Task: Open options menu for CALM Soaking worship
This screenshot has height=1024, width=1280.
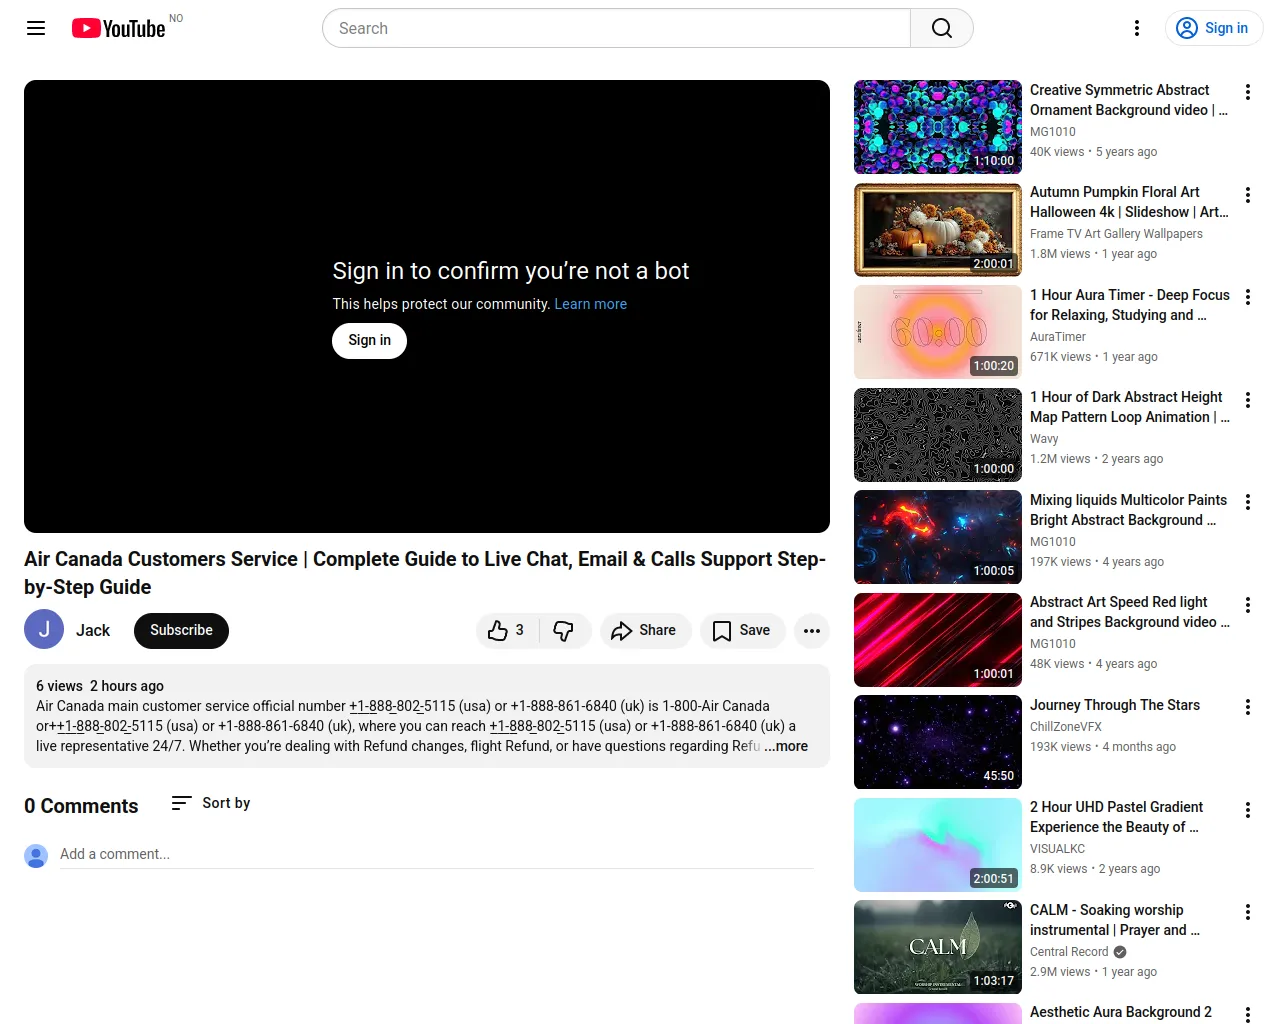Action: [x=1248, y=912]
